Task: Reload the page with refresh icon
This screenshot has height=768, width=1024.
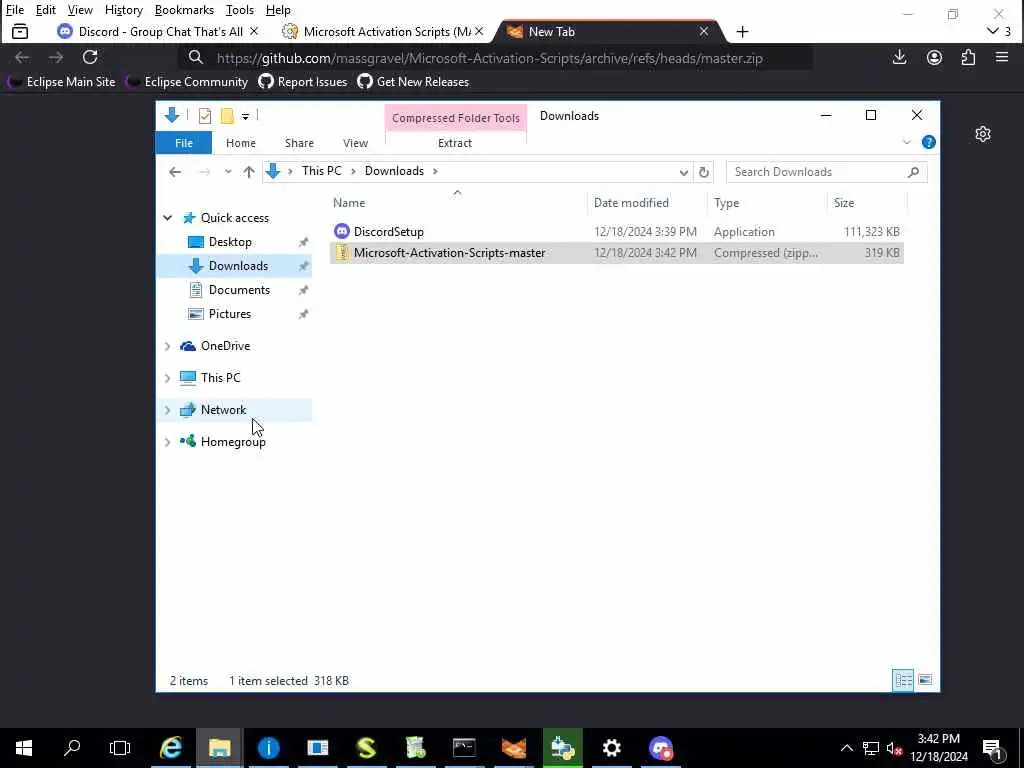Action: pyautogui.click(x=90, y=57)
